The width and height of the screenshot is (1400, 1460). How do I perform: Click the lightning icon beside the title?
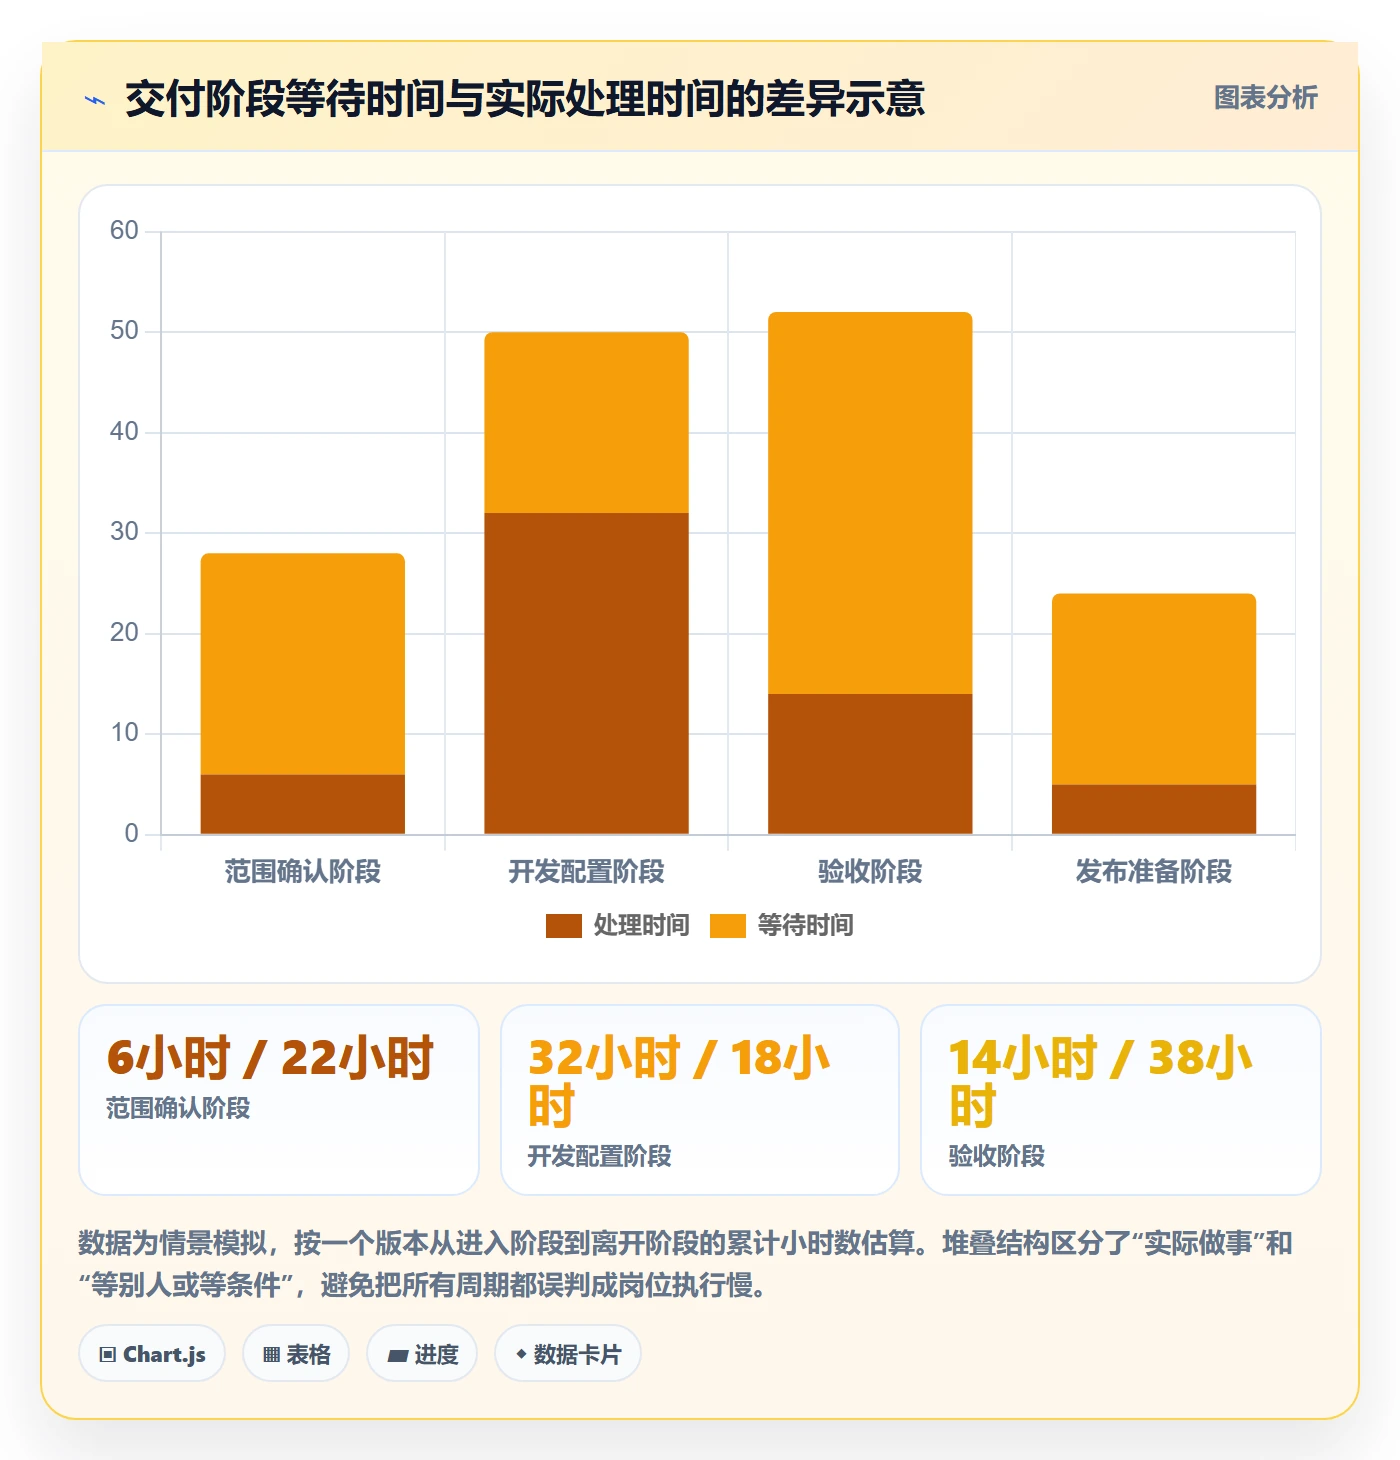pos(95,100)
